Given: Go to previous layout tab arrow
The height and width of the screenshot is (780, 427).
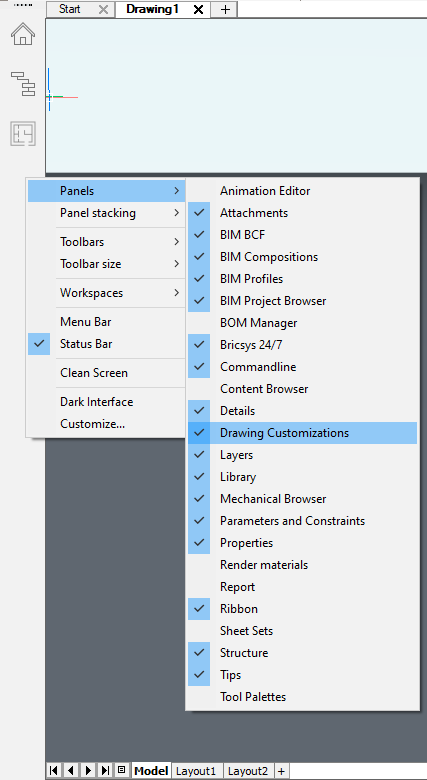Looking at the screenshot, I should 71,771.
